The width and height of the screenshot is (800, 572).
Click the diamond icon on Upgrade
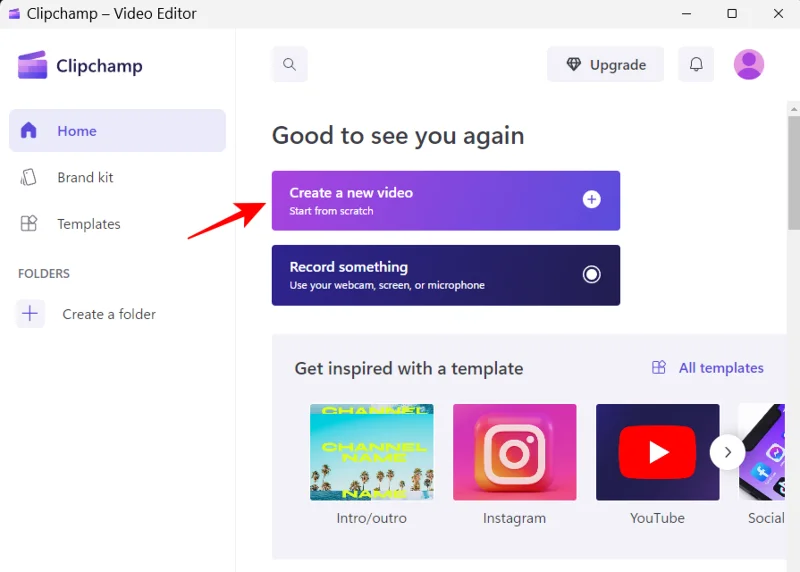coord(573,64)
